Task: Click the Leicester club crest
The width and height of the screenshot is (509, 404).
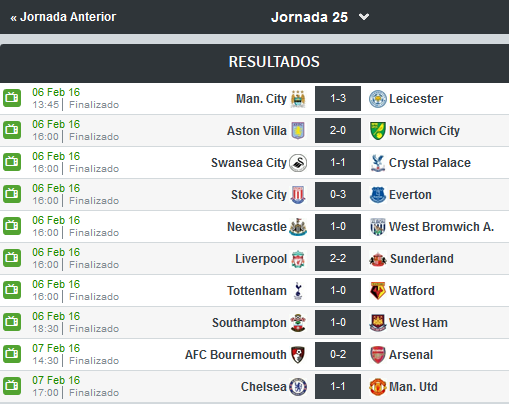Action: coord(377,99)
